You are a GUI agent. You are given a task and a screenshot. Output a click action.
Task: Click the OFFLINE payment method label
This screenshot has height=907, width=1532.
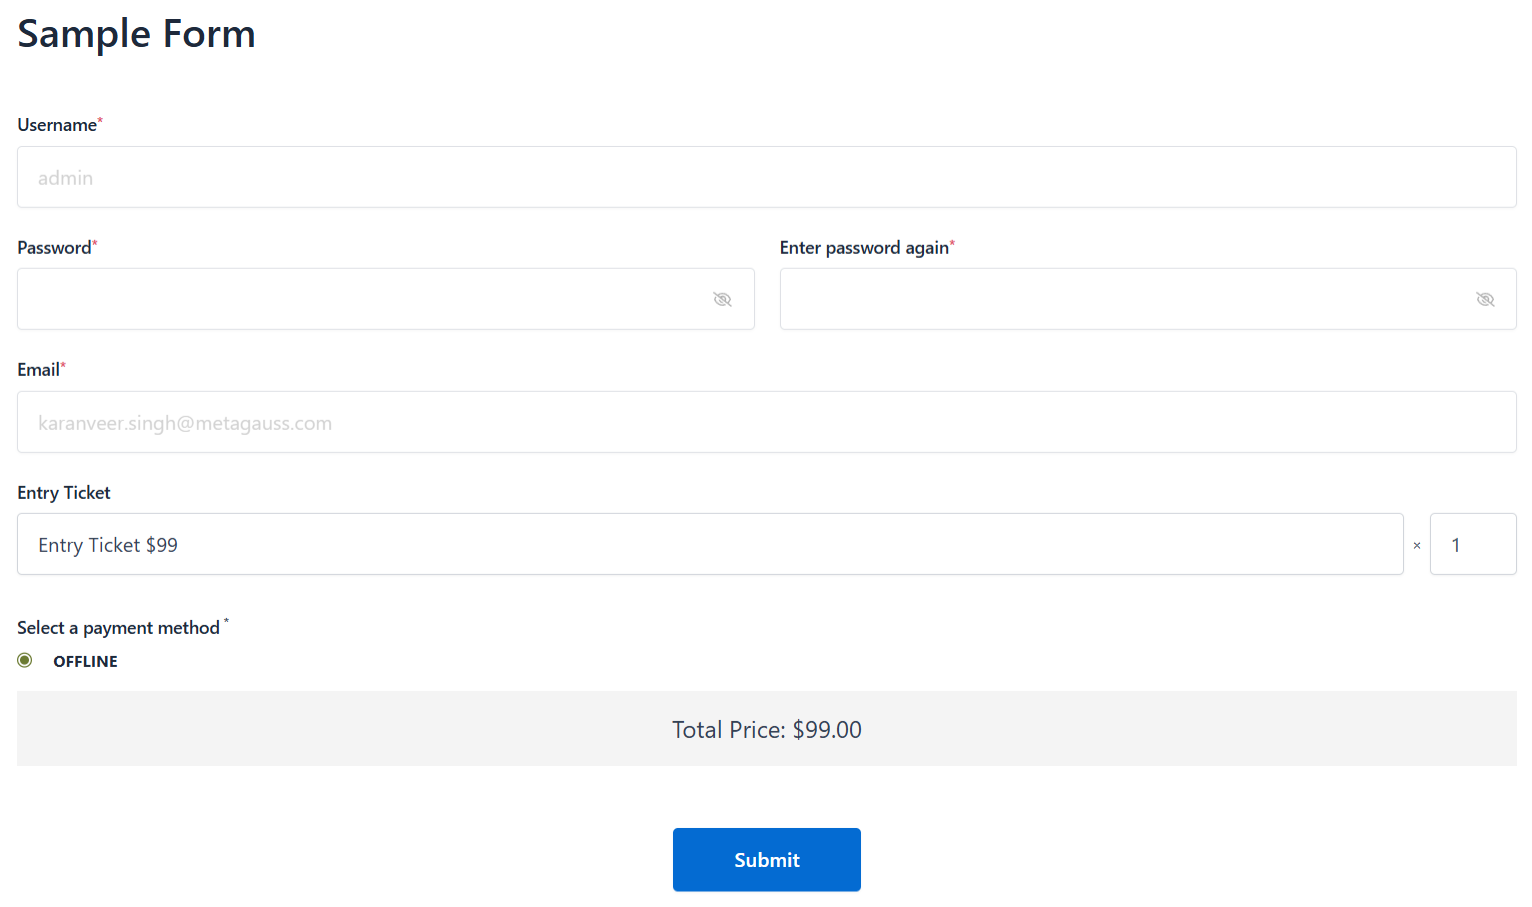point(85,662)
